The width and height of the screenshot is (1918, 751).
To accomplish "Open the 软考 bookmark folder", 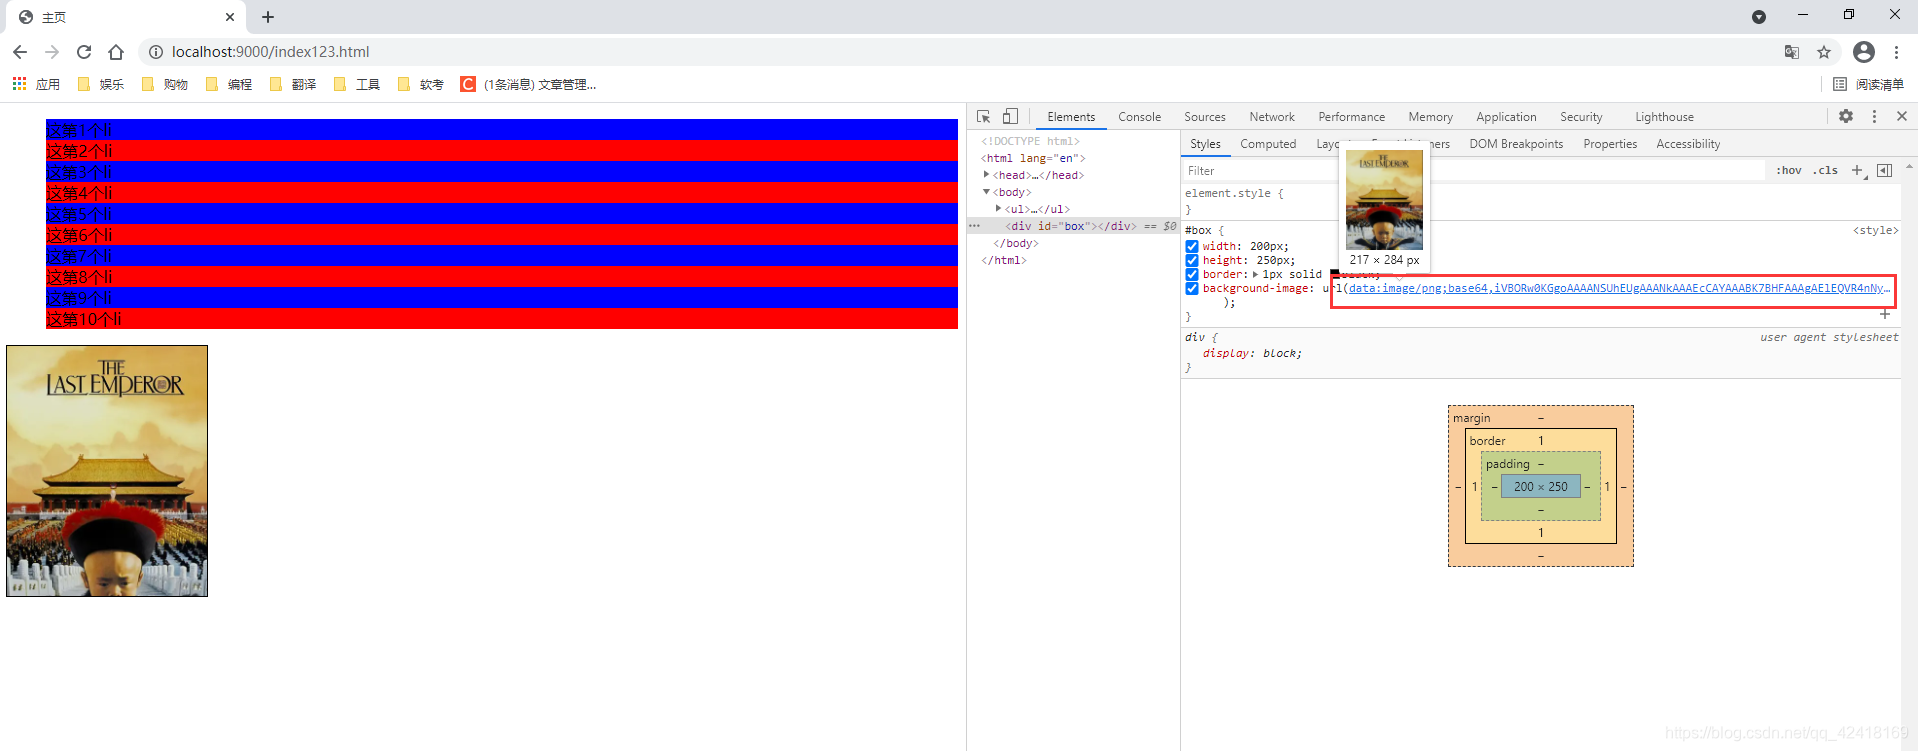I will click(420, 84).
